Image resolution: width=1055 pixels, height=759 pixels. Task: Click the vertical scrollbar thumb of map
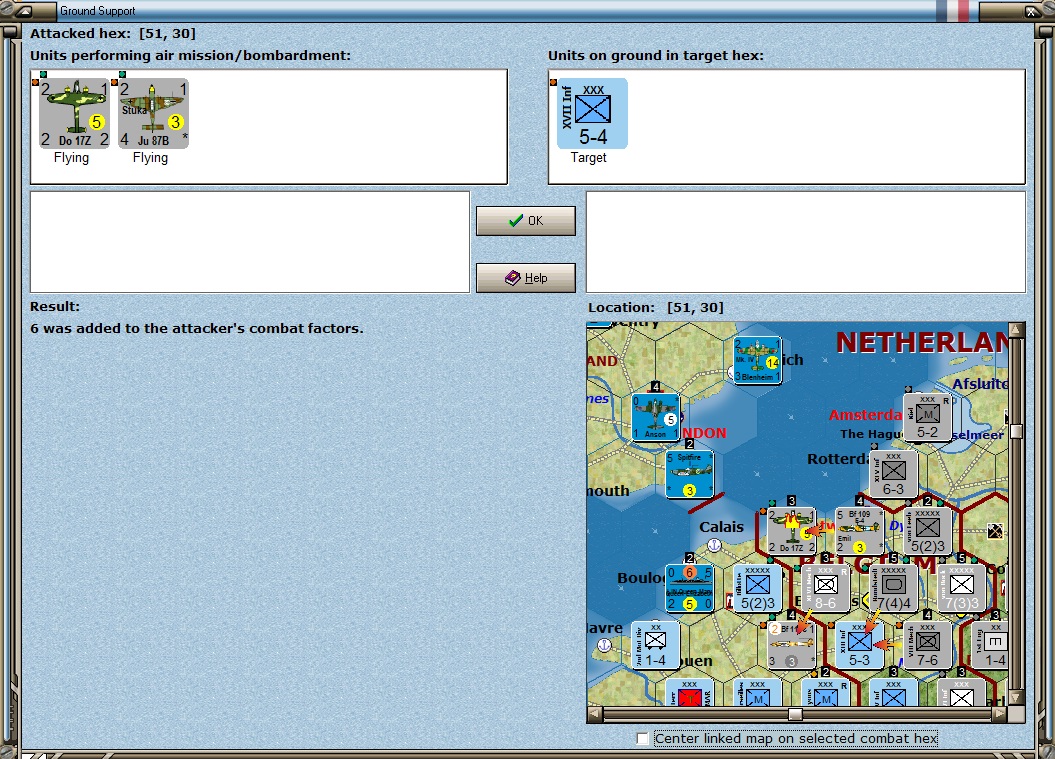coord(1017,432)
